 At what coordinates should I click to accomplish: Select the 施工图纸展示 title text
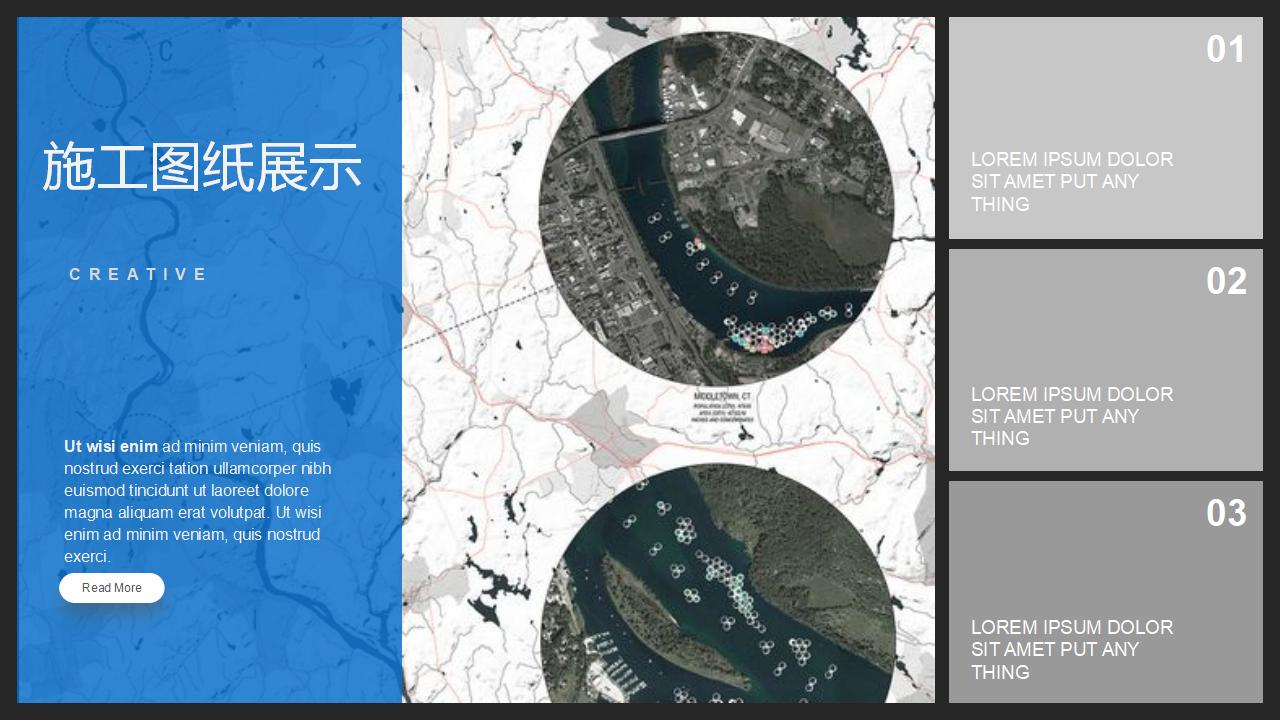pos(202,167)
